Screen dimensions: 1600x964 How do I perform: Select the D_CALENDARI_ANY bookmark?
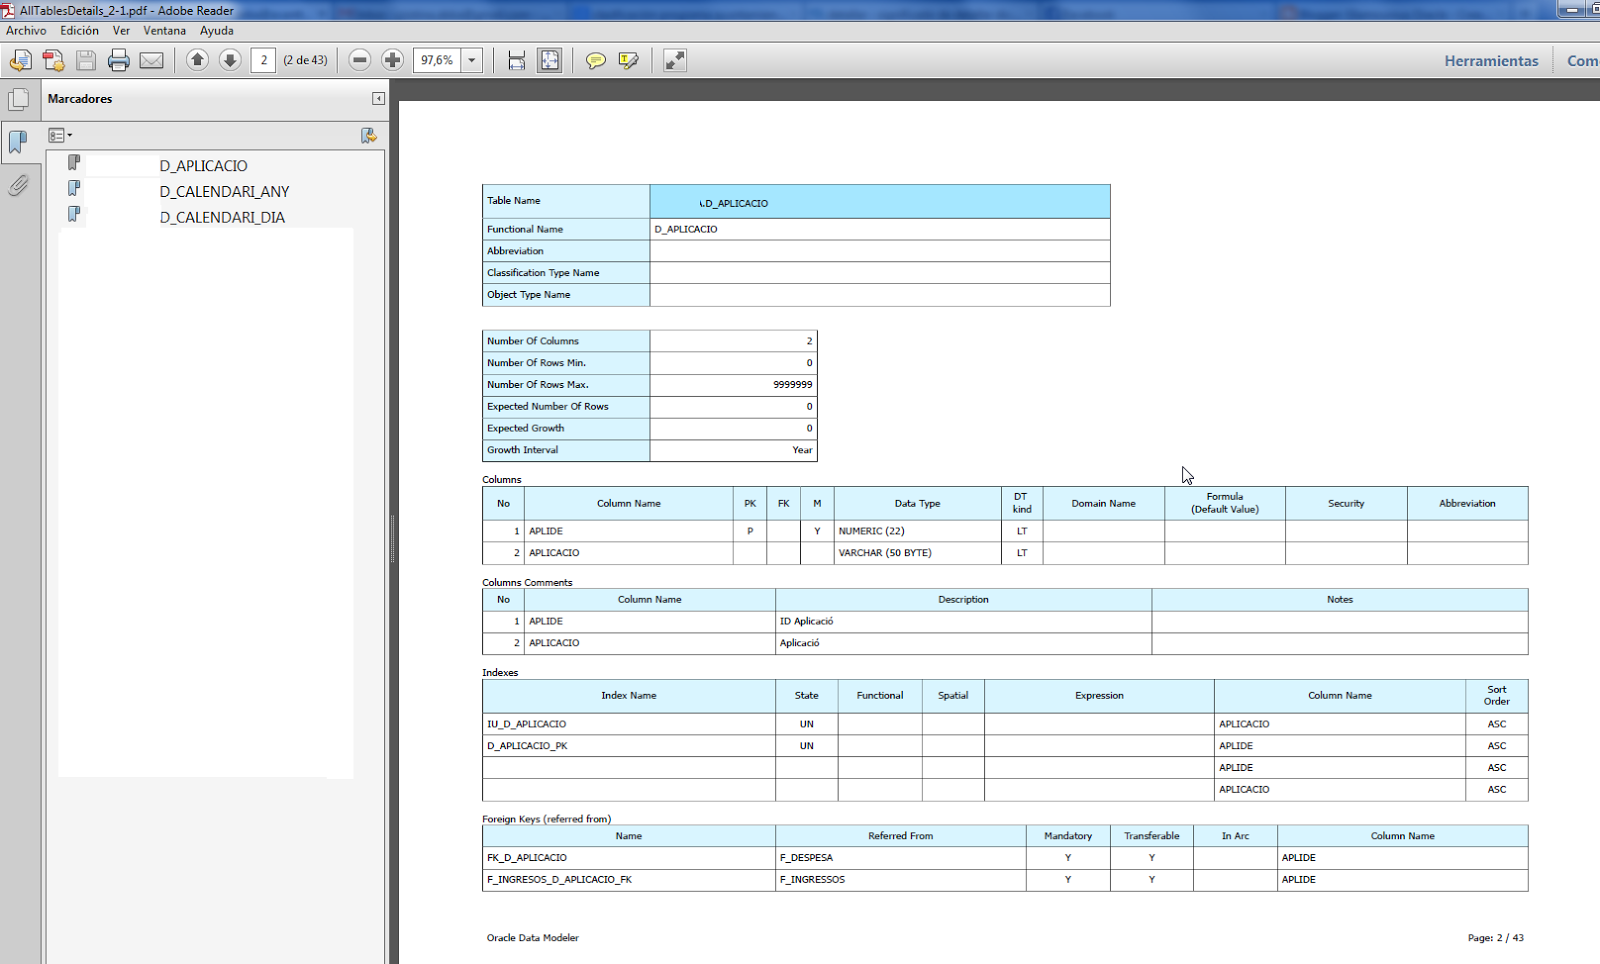point(224,192)
